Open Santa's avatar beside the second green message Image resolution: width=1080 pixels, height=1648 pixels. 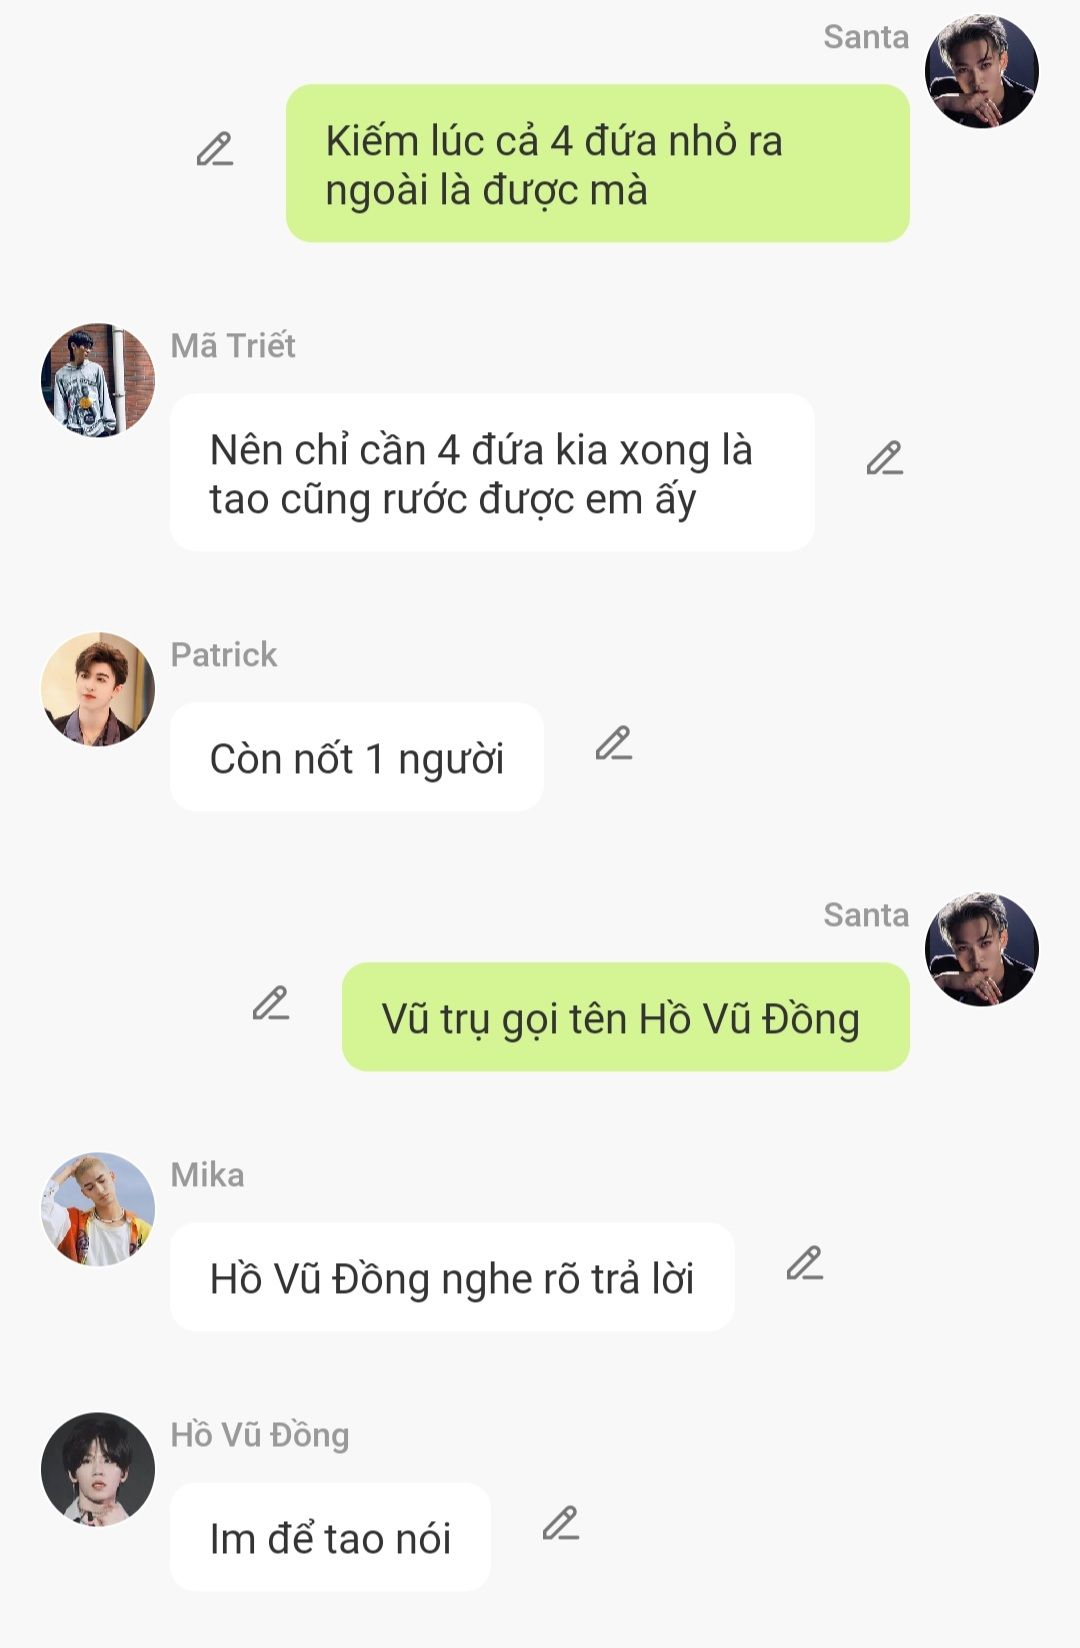coord(982,949)
